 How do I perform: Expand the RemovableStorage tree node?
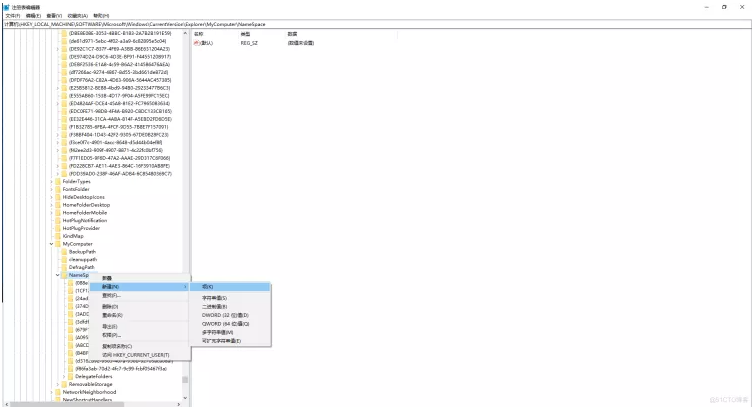pyautogui.click(x=58, y=384)
